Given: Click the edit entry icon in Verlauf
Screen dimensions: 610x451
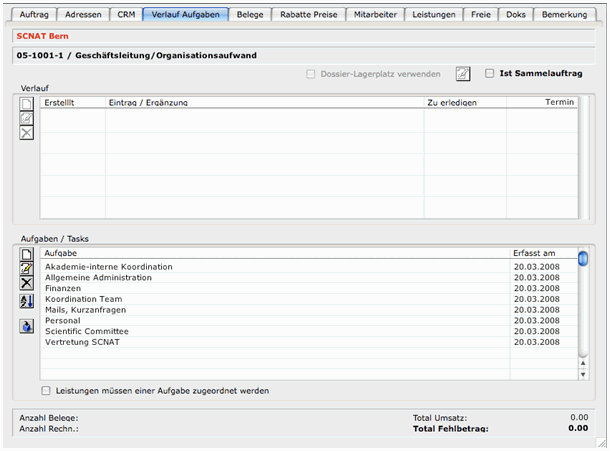Looking at the screenshot, I should click(27, 118).
